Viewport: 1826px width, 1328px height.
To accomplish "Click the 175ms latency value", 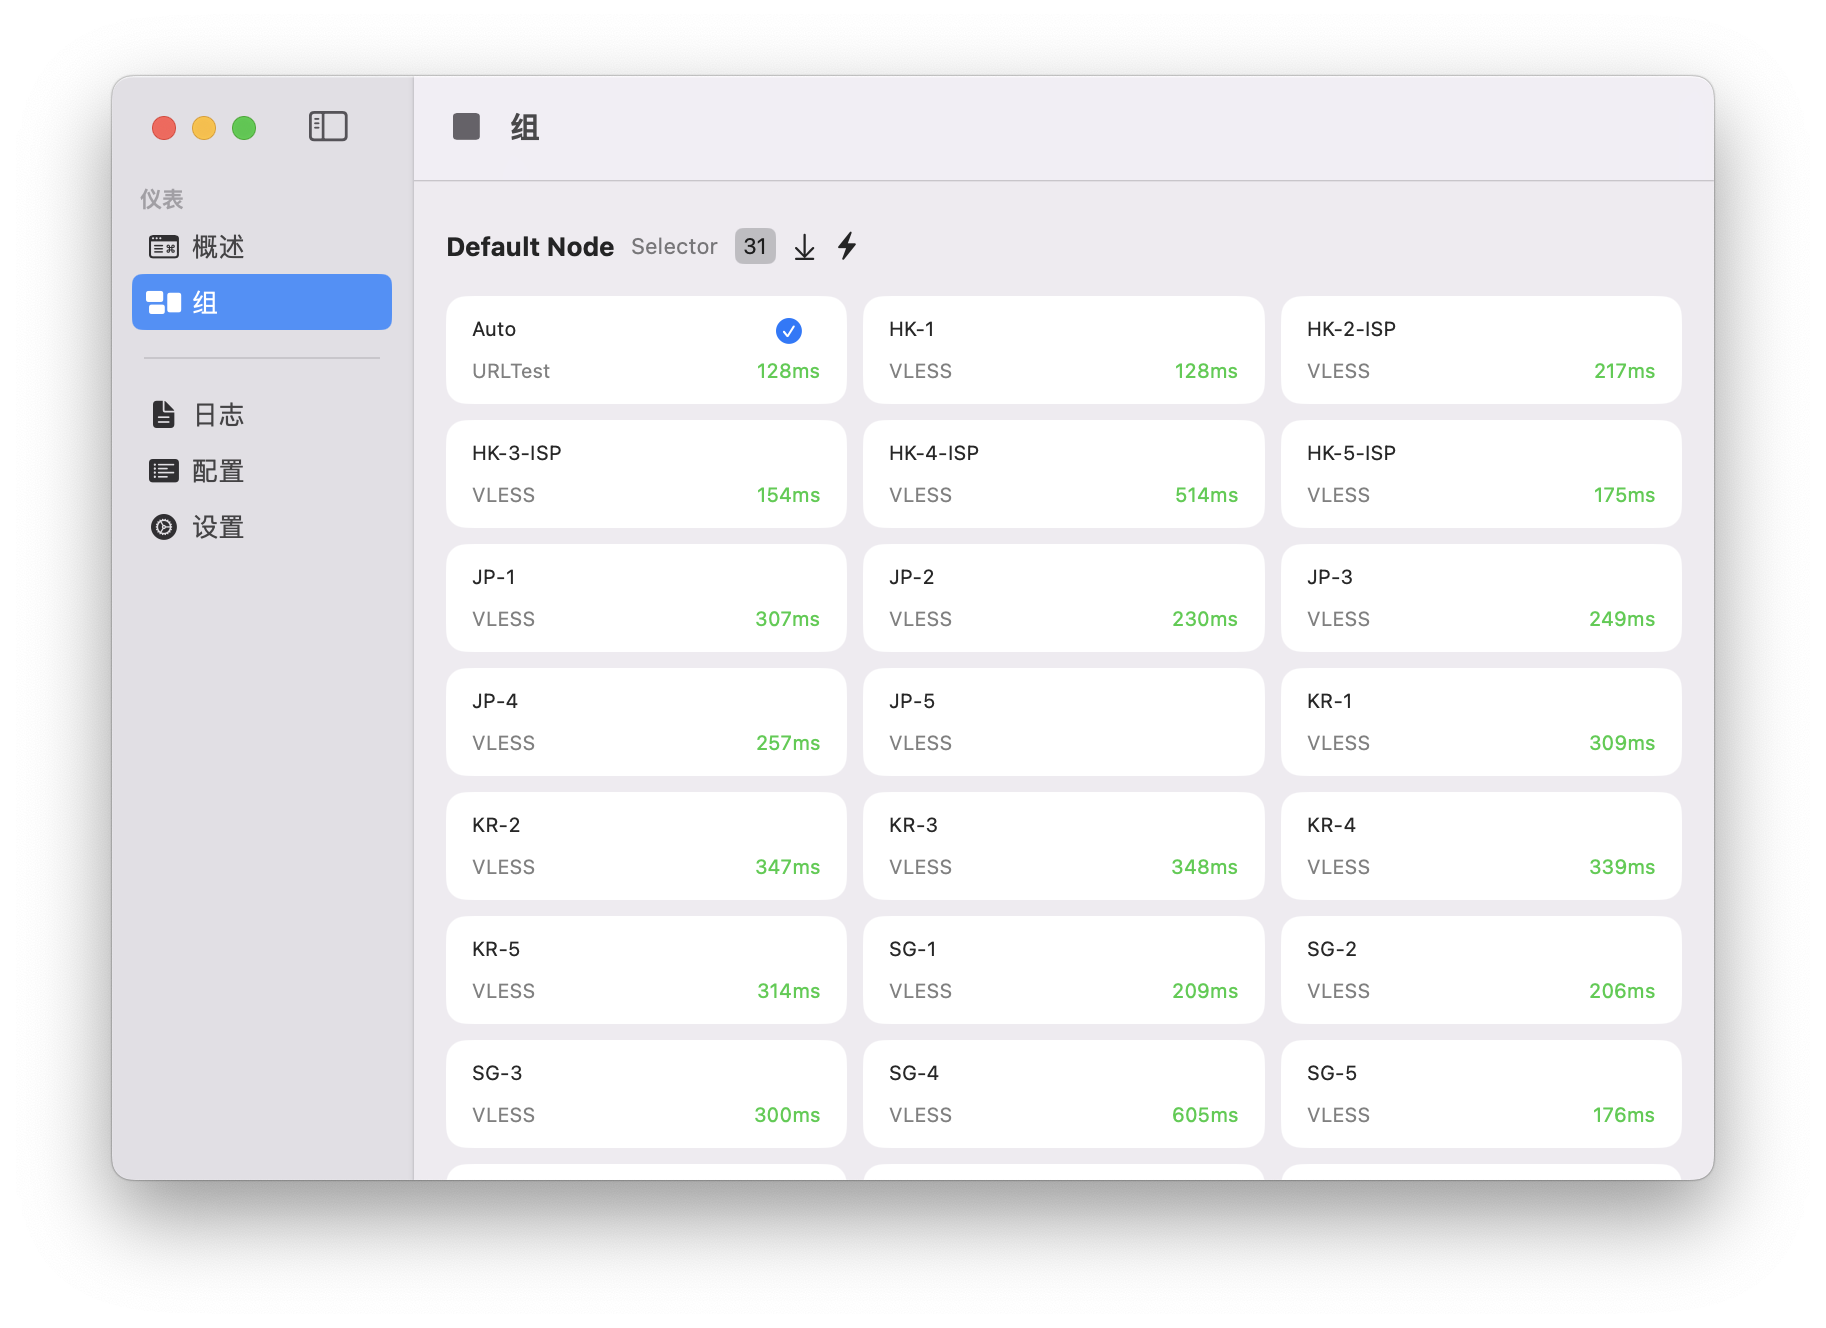I will coord(1624,495).
